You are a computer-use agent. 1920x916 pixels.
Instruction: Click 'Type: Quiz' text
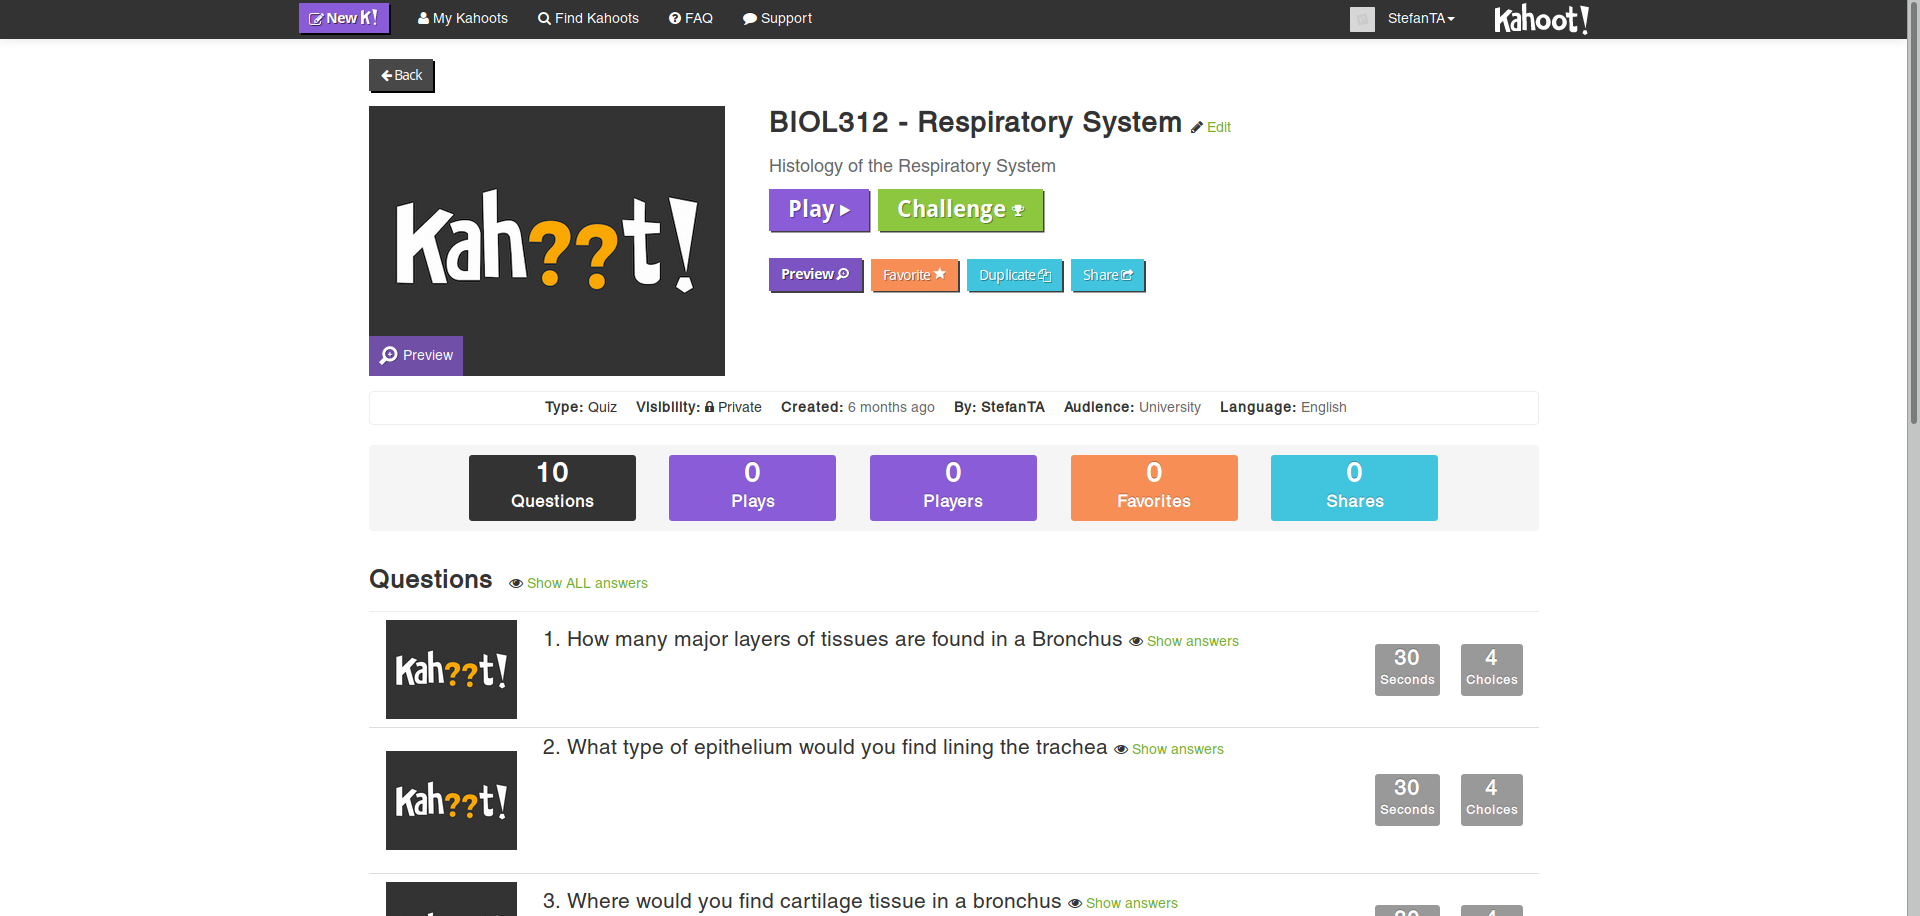click(x=581, y=407)
